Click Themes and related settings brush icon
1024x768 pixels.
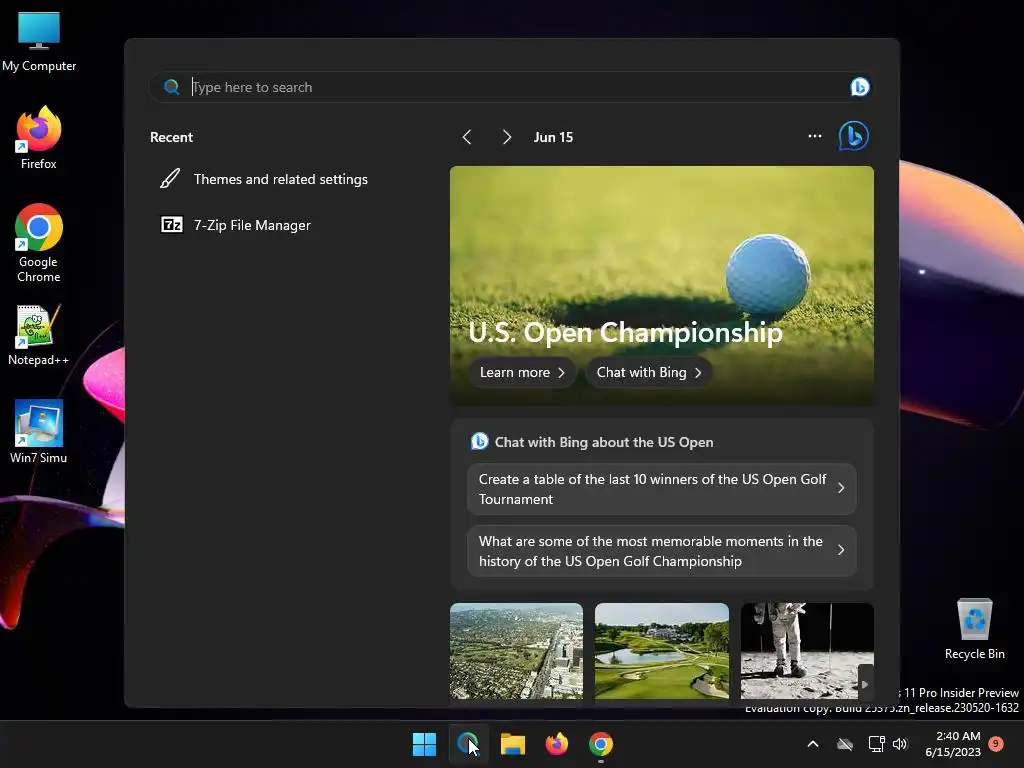click(x=170, y=179)
